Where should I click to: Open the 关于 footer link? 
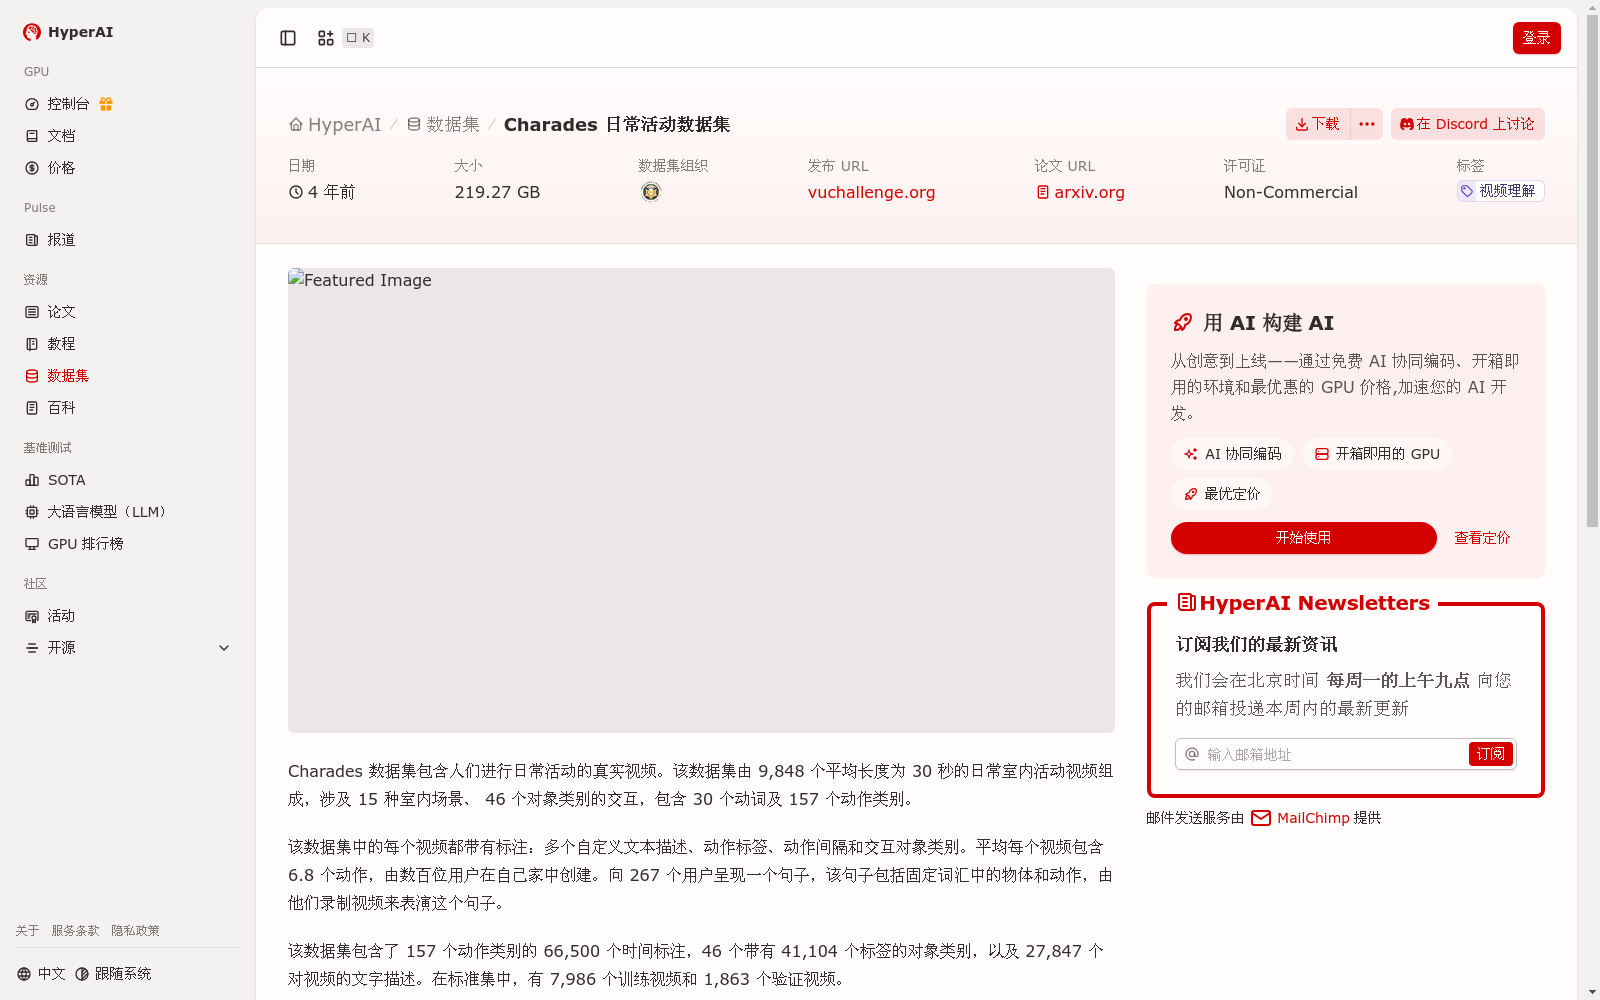27,931
